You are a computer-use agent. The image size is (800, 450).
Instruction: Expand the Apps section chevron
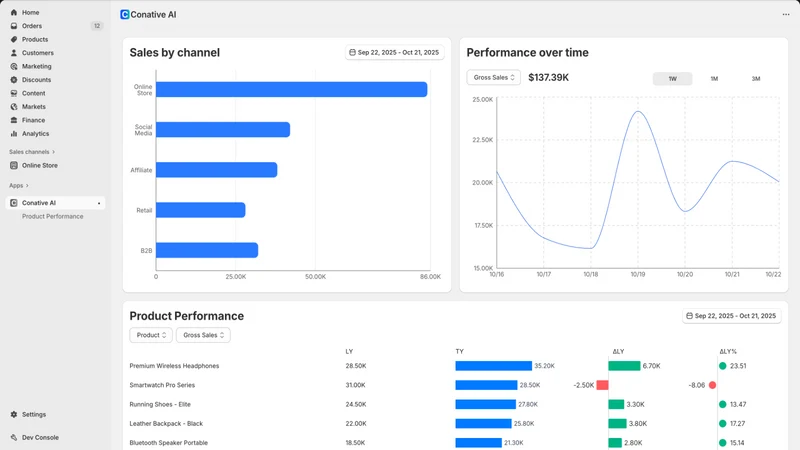pos(27,186)
